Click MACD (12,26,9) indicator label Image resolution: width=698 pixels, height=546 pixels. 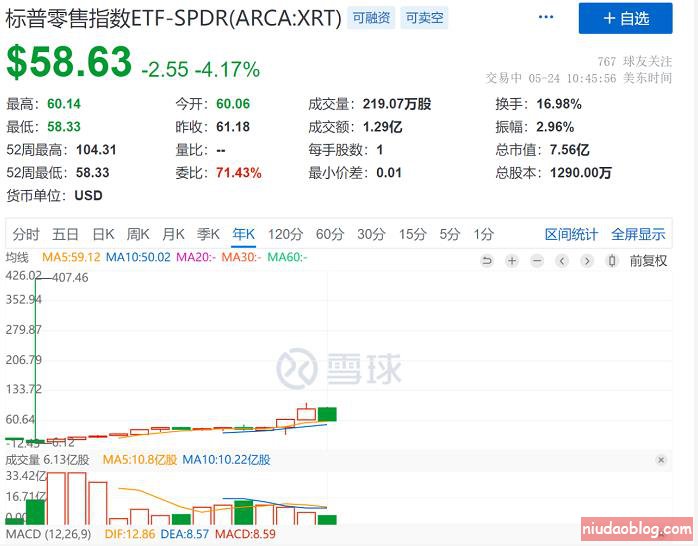coord(48,534)
